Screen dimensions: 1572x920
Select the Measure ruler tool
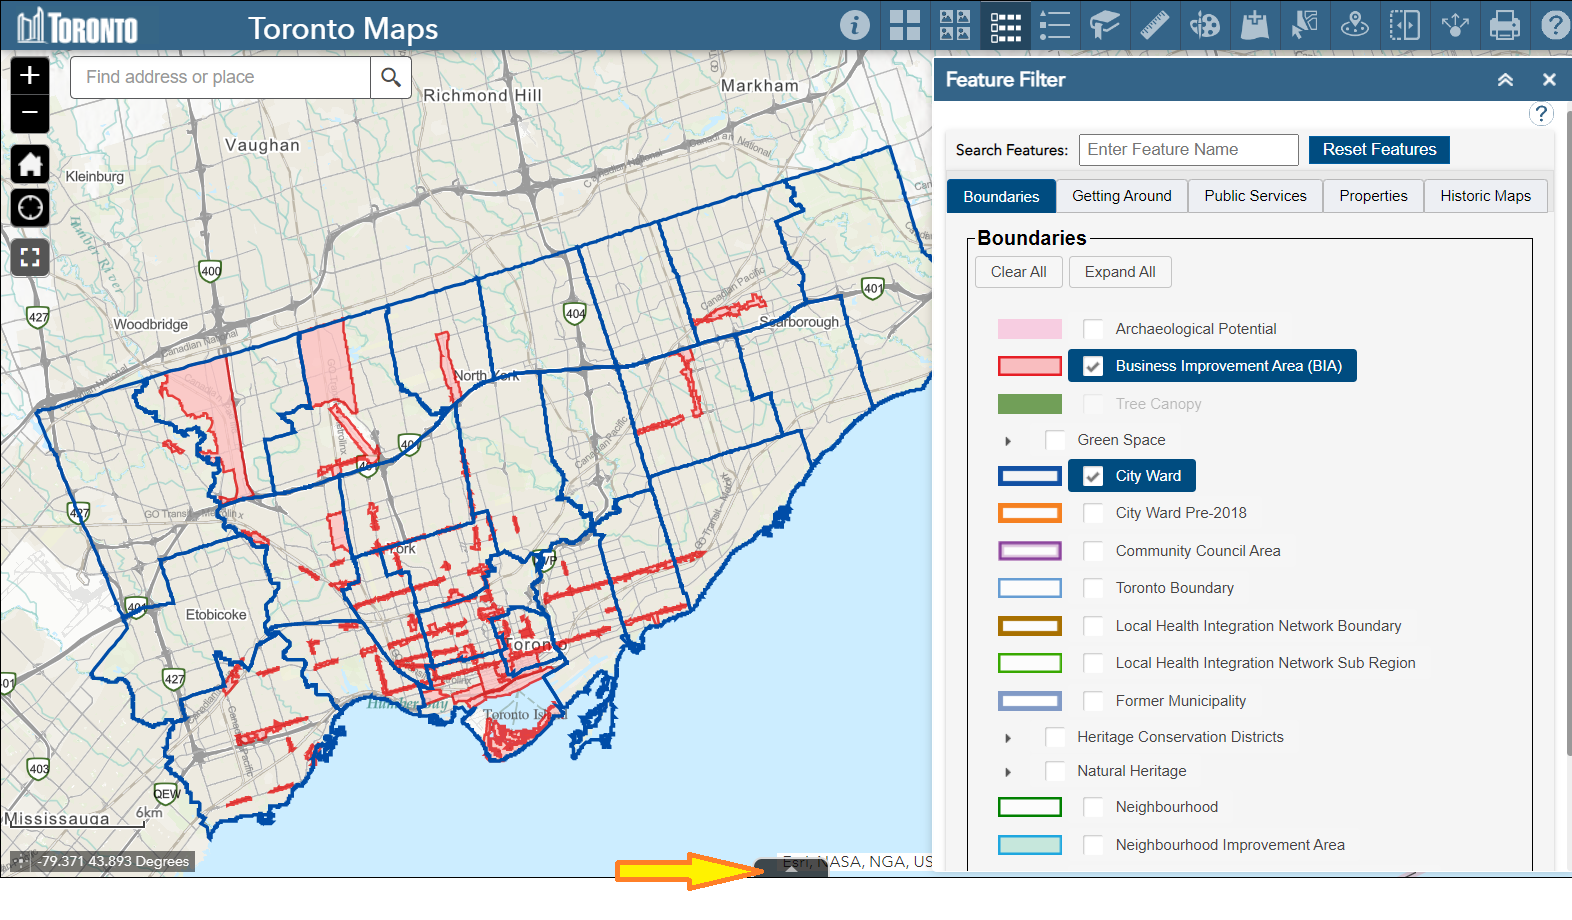[x=1154, y=25]
